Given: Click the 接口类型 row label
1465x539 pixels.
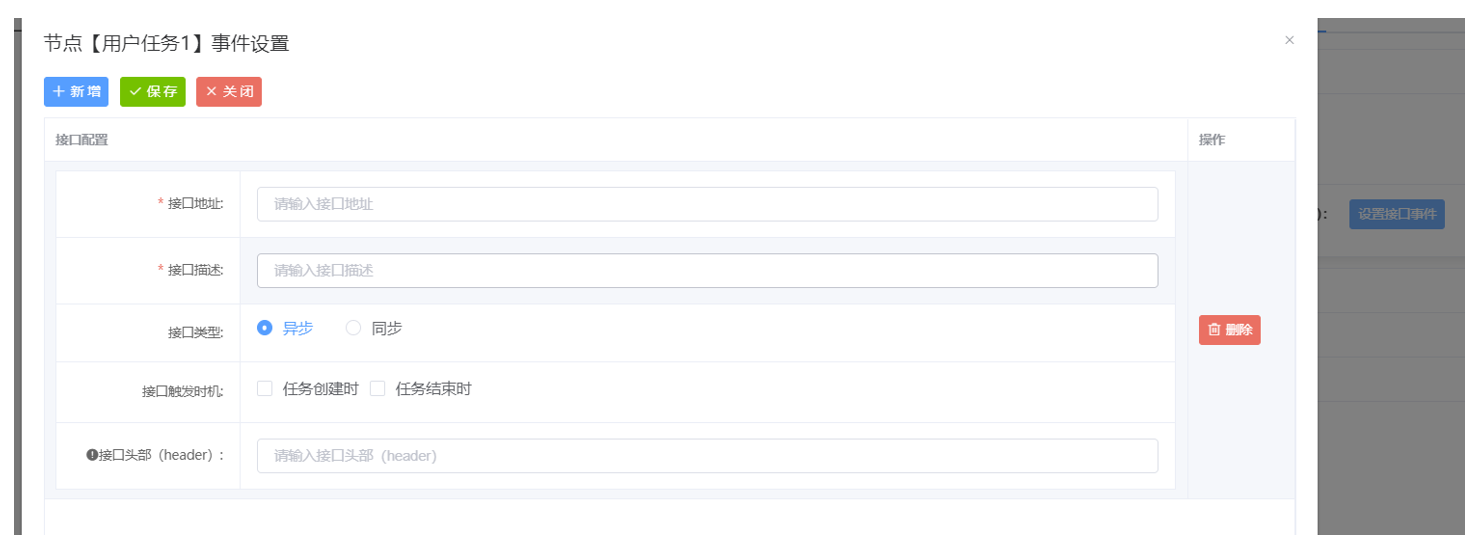Looking at the screenshot, I should pos(195,333).
